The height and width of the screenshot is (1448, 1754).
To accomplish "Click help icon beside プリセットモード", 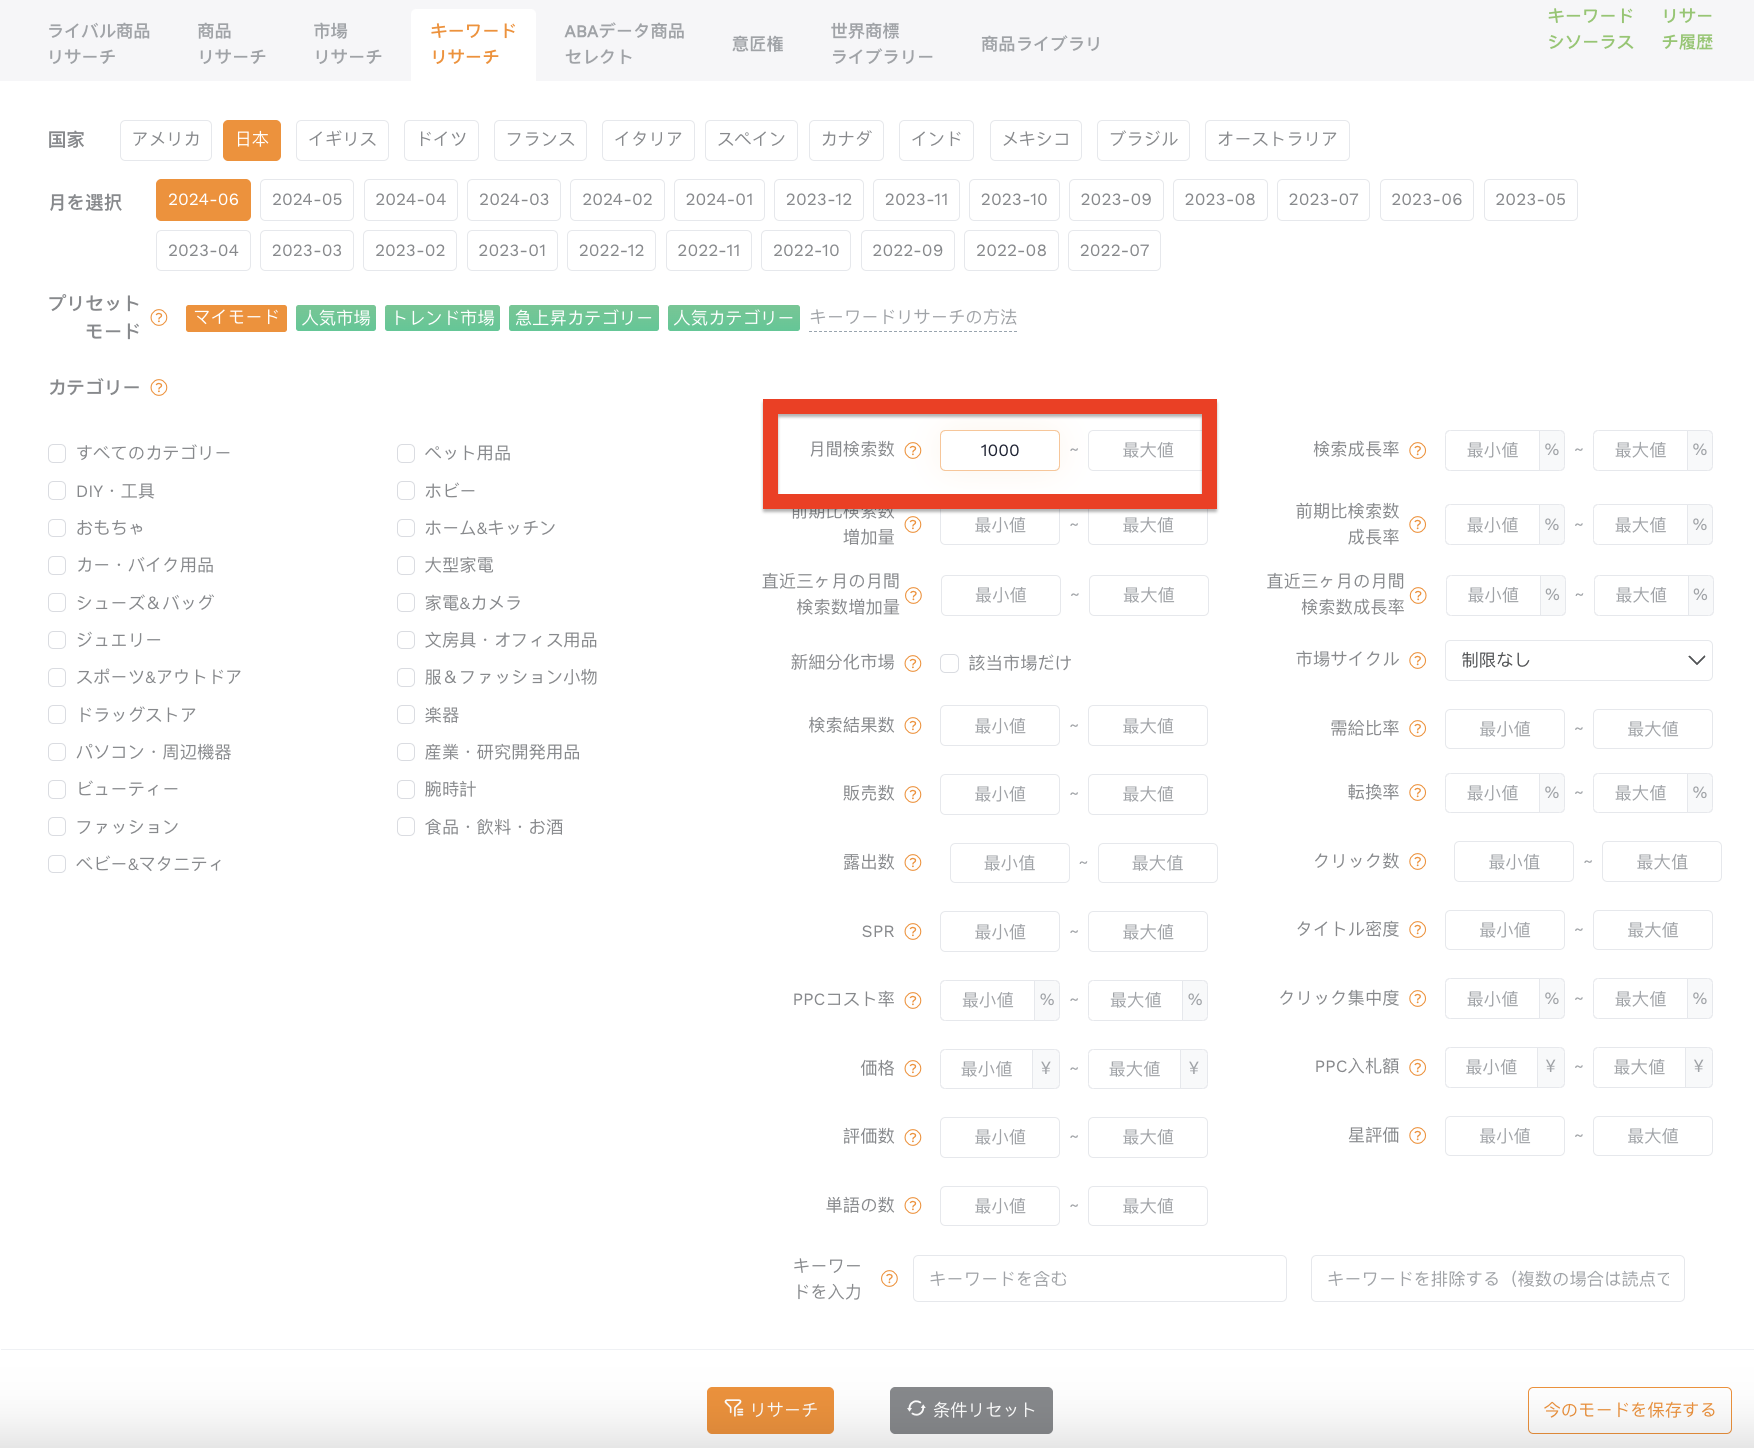I will (159, 318).
